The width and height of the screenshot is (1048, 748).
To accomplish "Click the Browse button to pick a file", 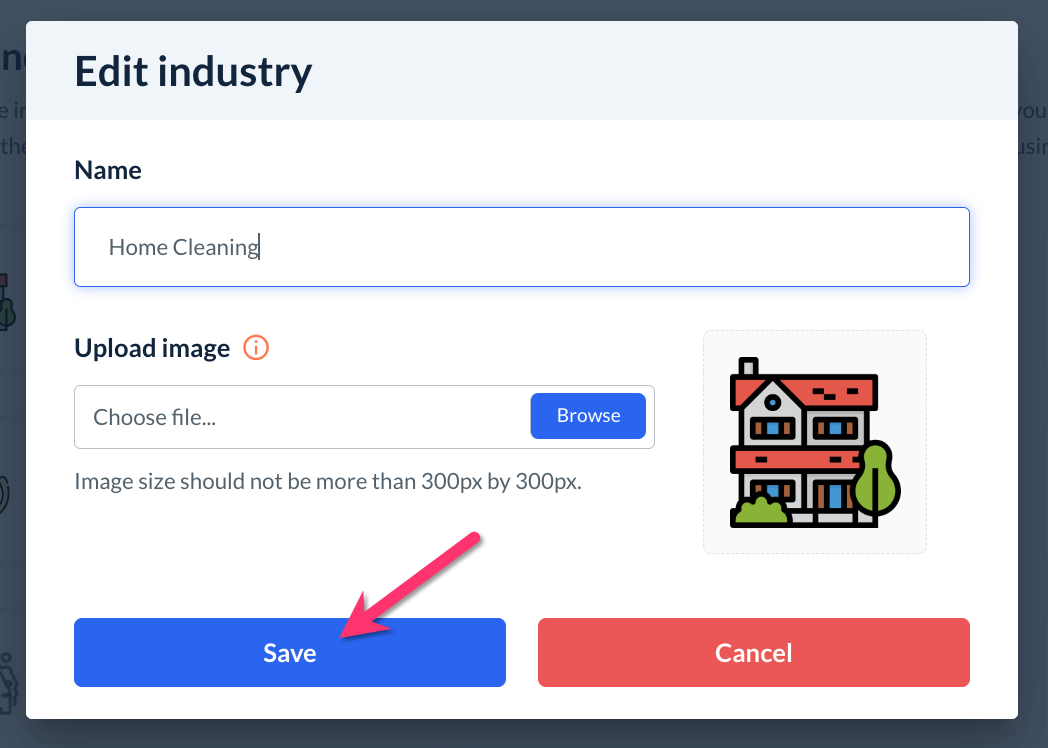I will (x=588, y=416).
